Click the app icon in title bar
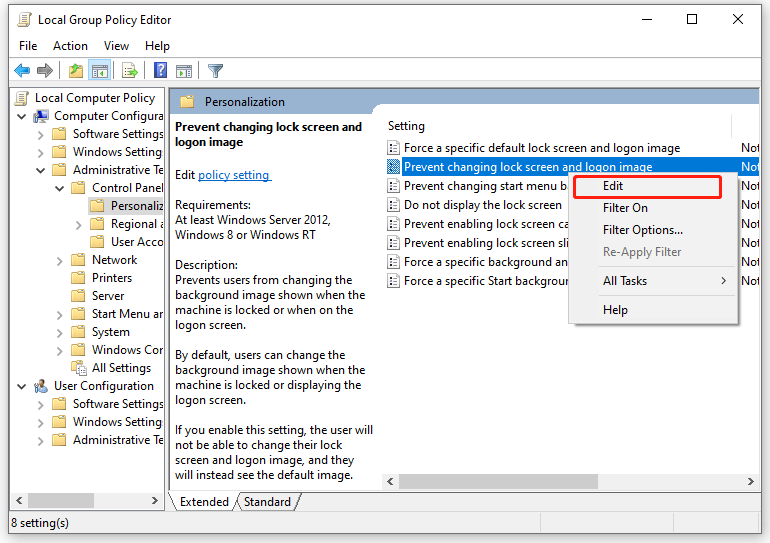770x543 pixels. tap(25, 20)
